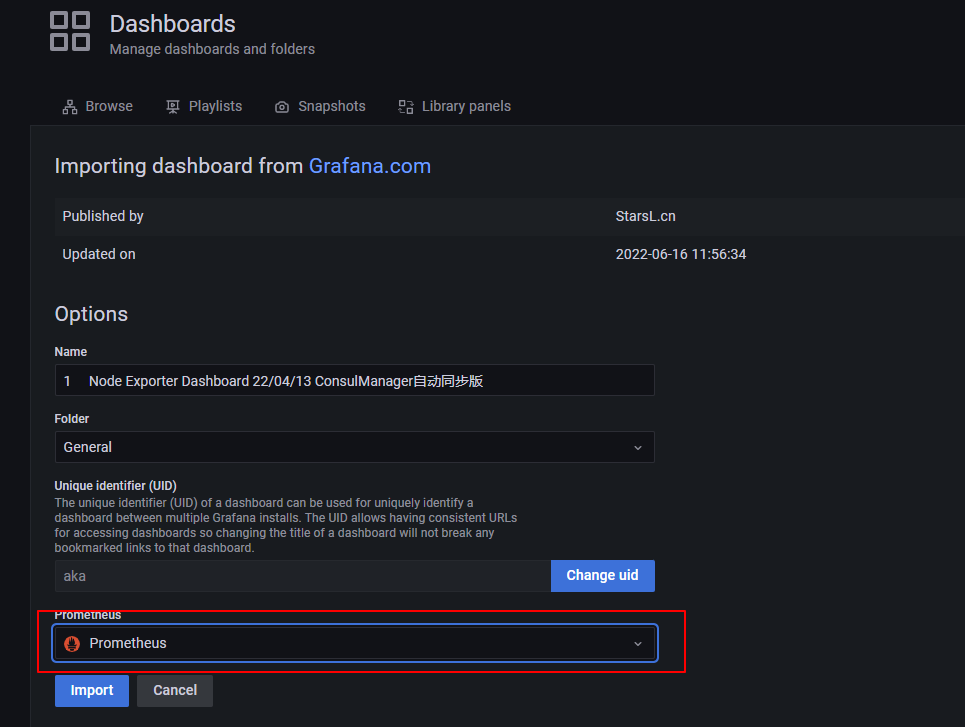This screenshot has width=965, height=727.
Task: Cancel the dashboard import
Action: pyautogui.click(x=175, y=691)
